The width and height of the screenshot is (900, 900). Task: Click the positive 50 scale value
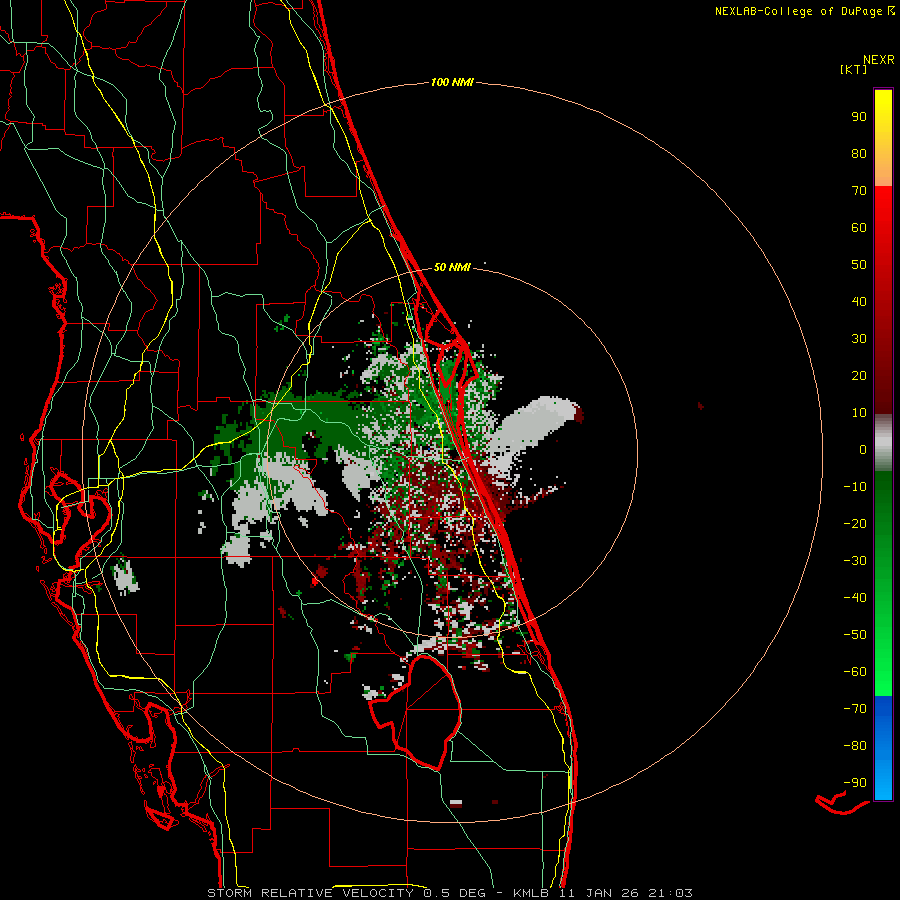[x=859, y=265]
